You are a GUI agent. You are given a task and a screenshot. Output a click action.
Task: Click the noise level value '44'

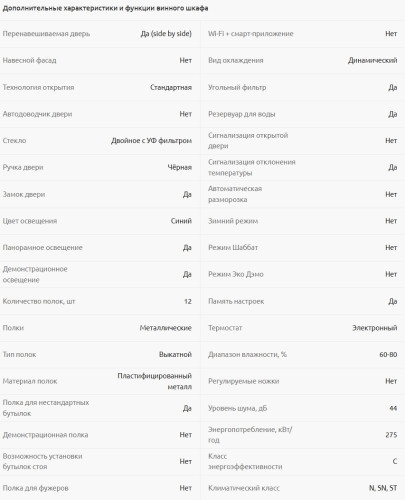point(393,408)
